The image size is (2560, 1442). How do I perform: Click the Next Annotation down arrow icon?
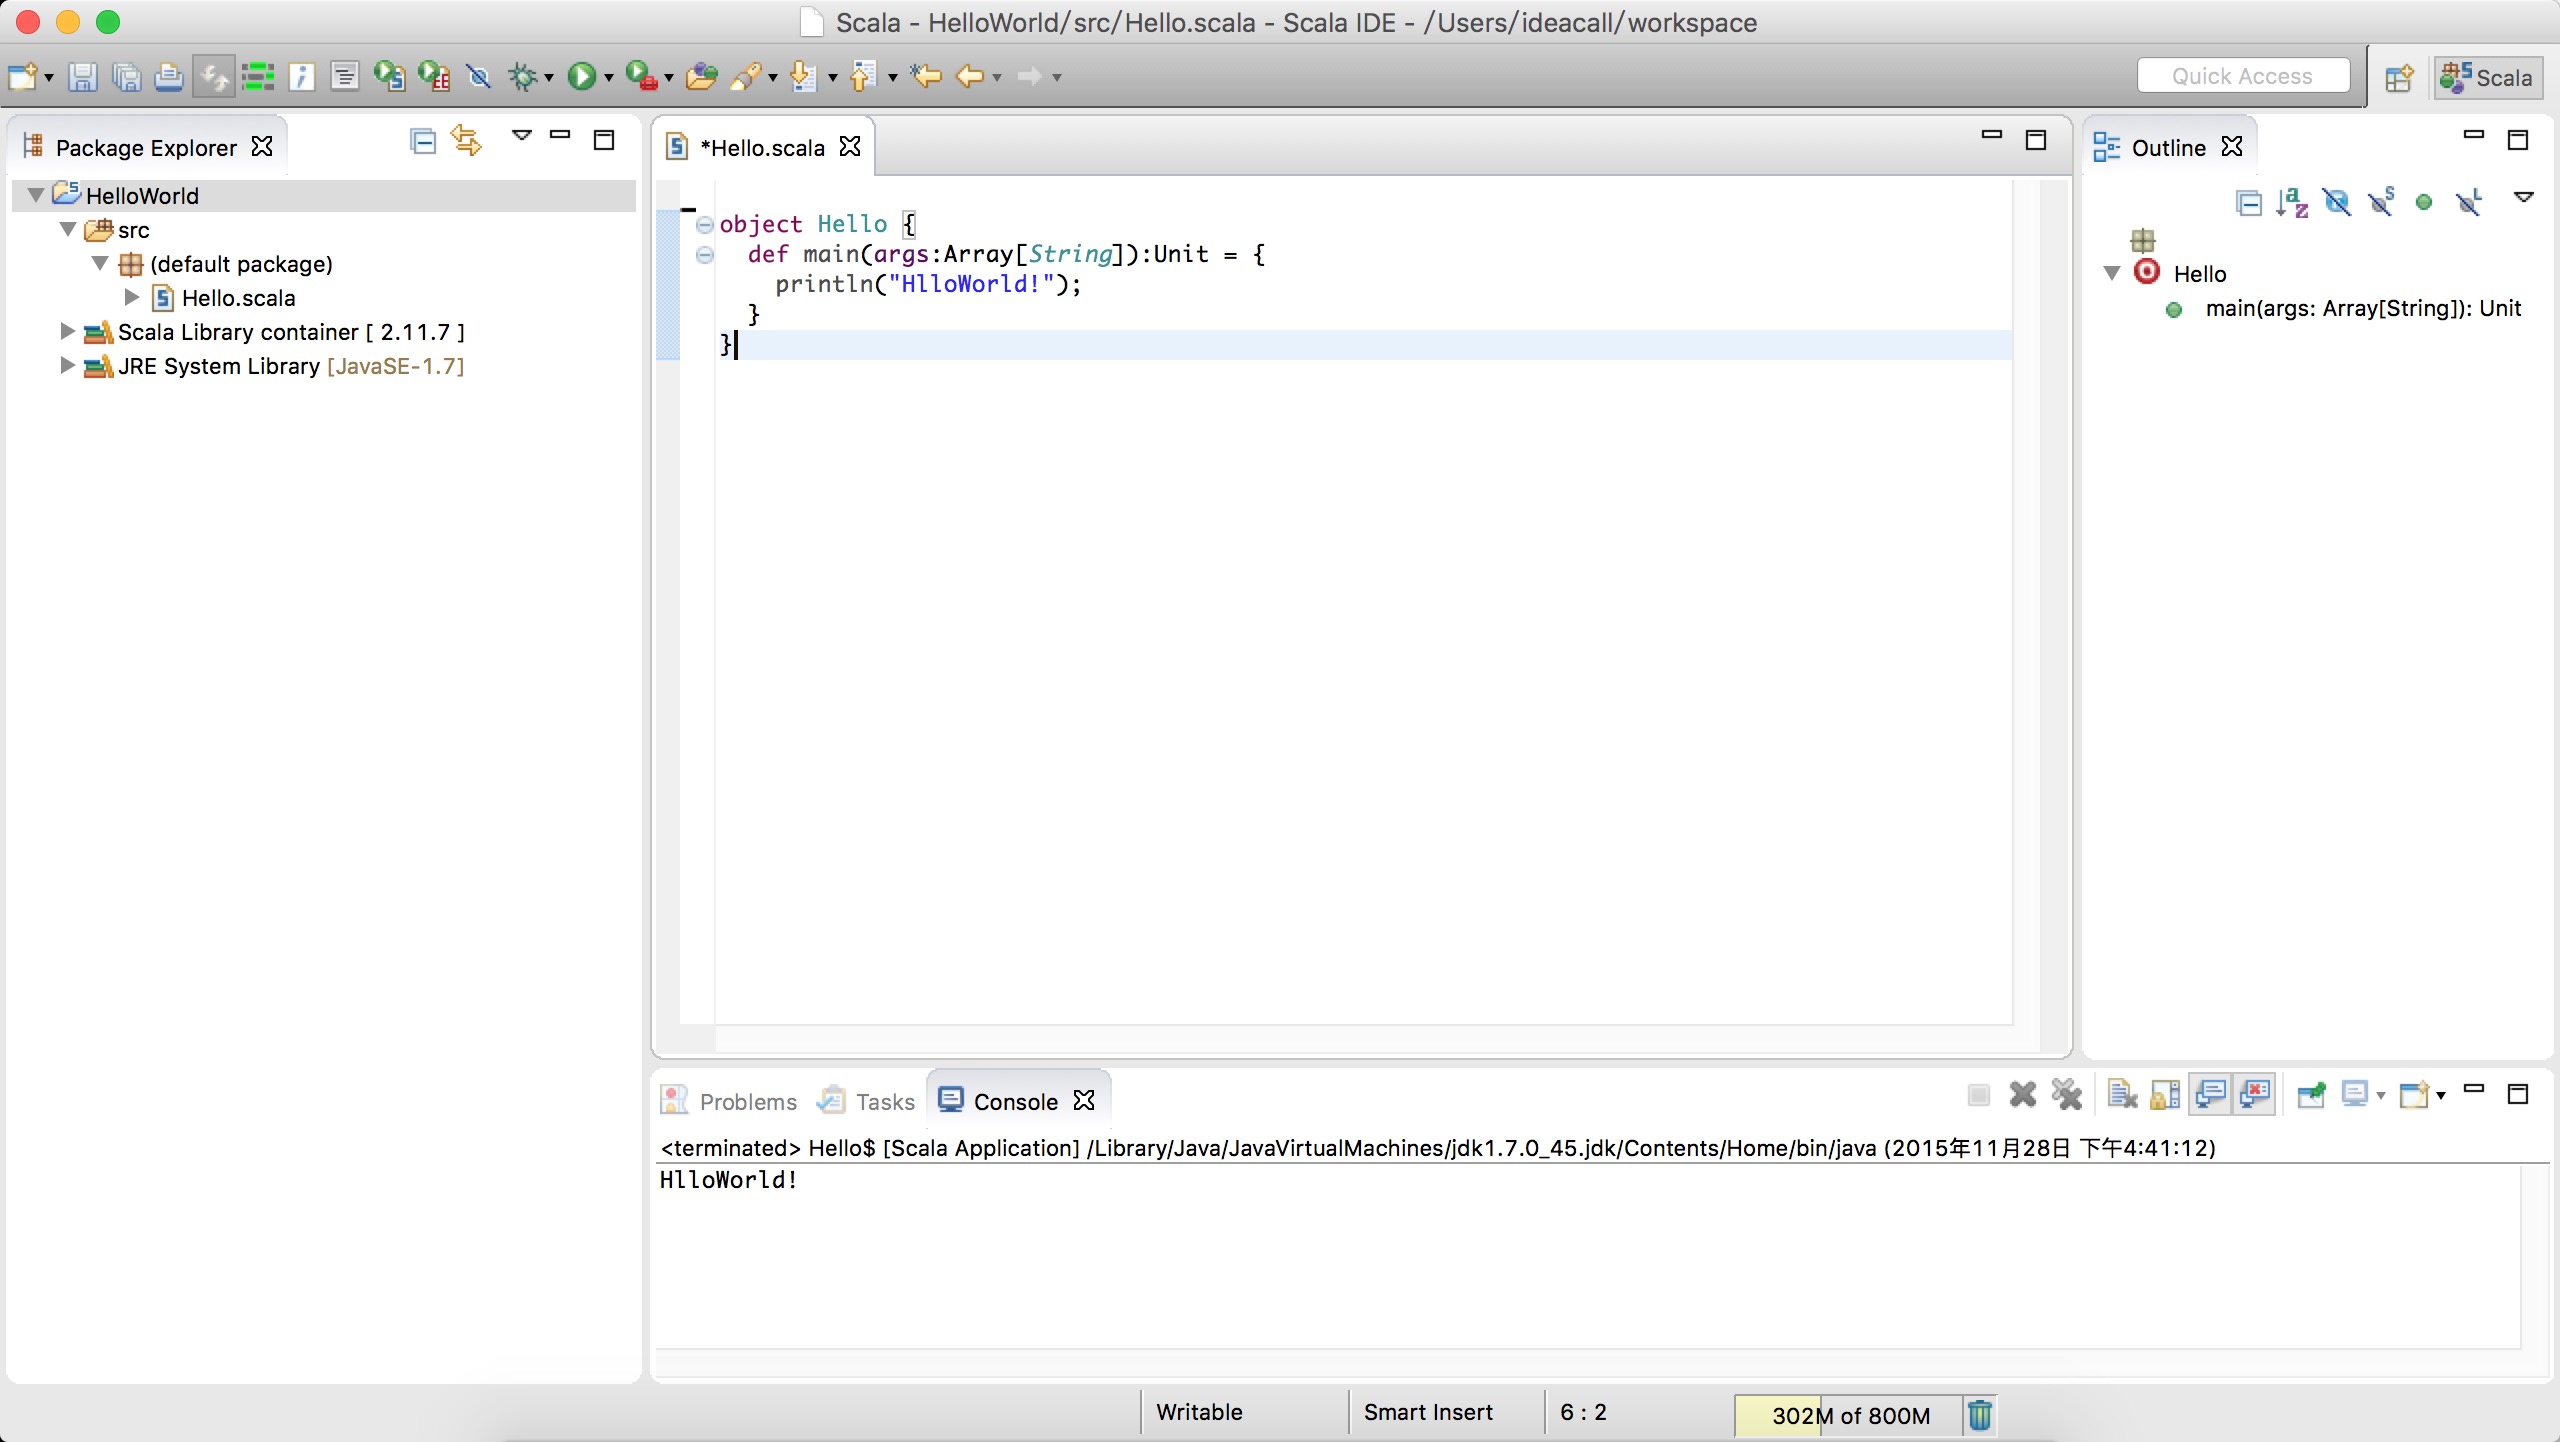[x=802, y=77]
